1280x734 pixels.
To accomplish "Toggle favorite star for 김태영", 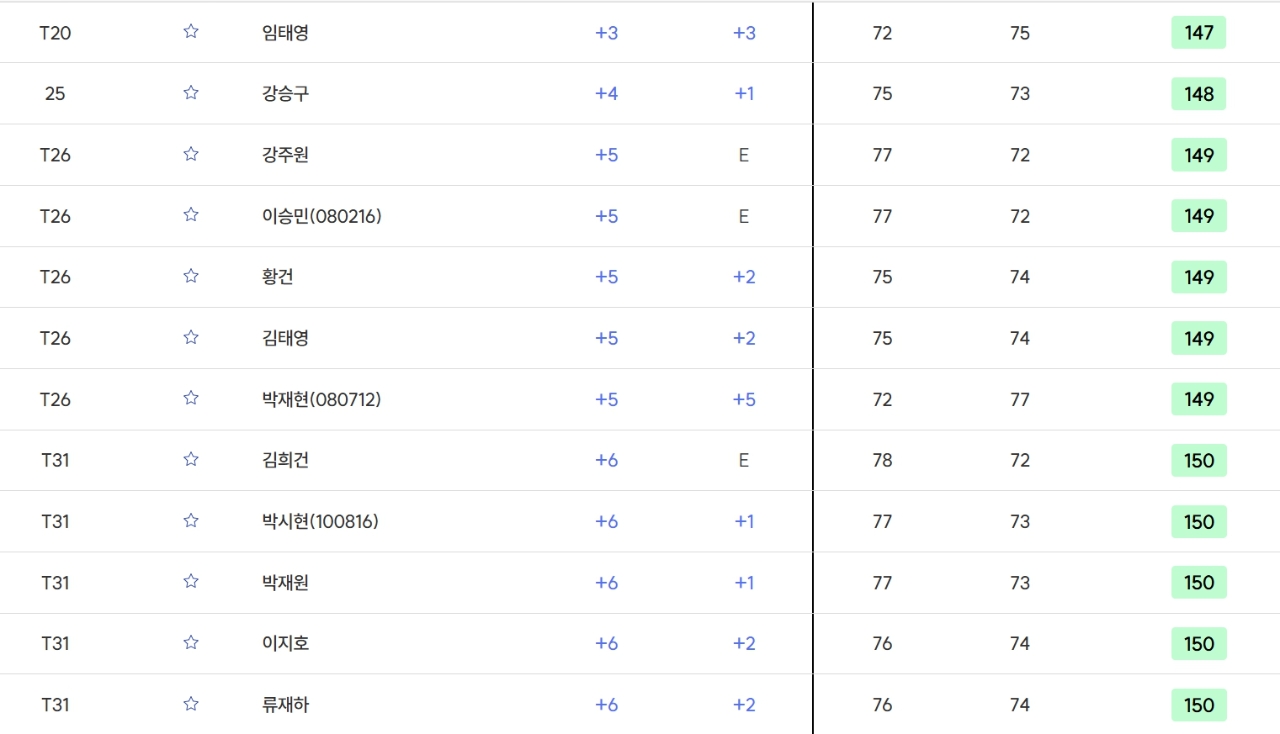I will [x=191, y=337].
